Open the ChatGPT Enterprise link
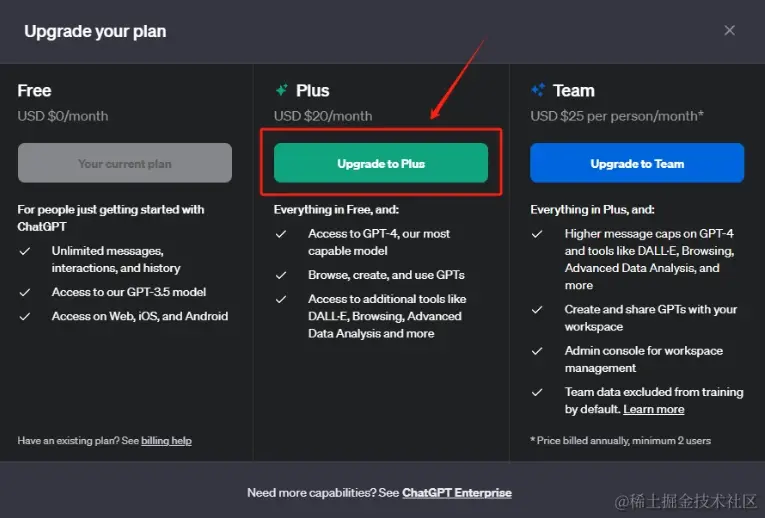 456,492
